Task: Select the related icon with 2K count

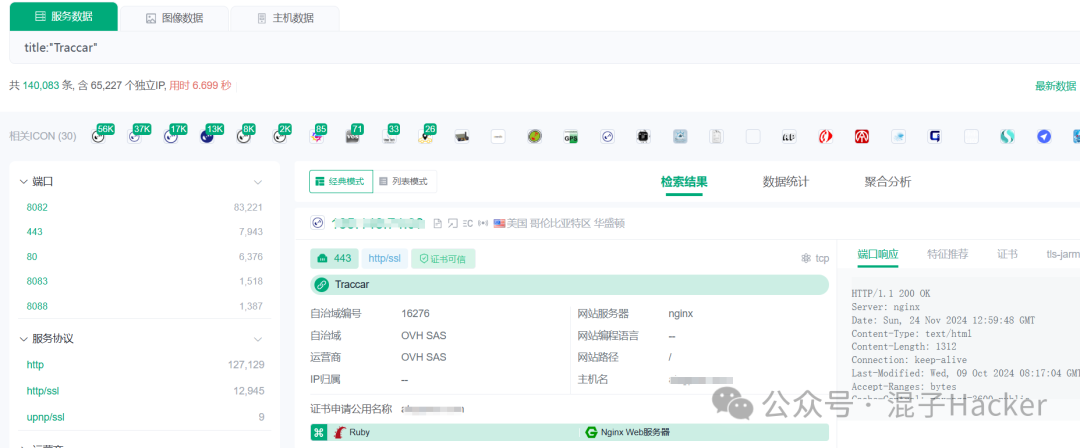Action: click(280, 136)
